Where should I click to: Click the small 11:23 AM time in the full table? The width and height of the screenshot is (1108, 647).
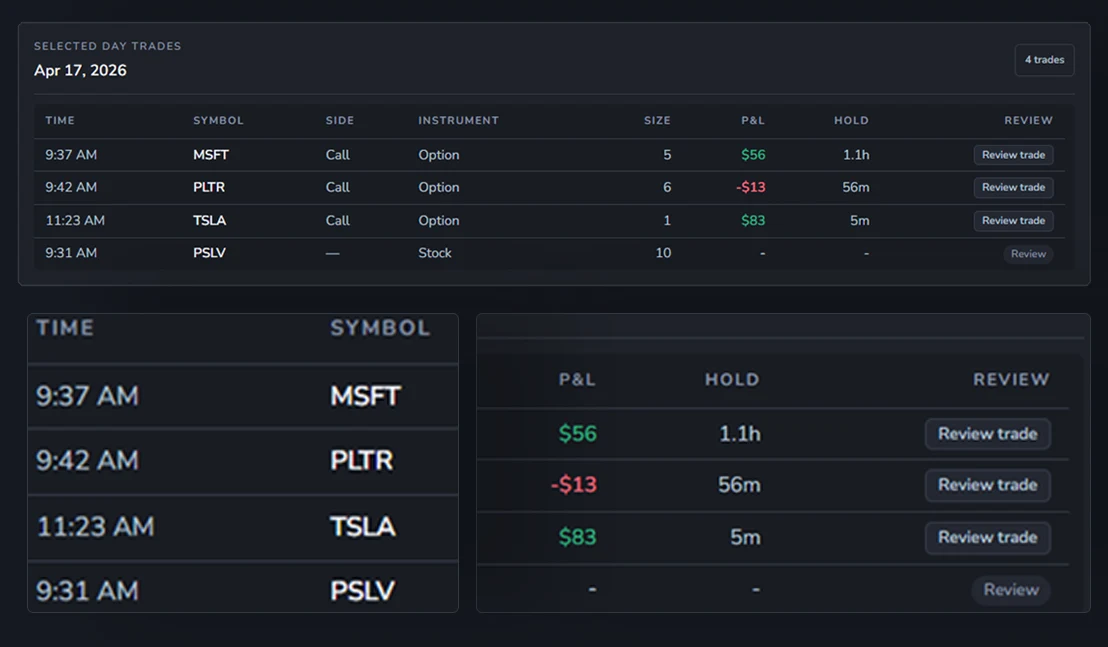[75, 220]
